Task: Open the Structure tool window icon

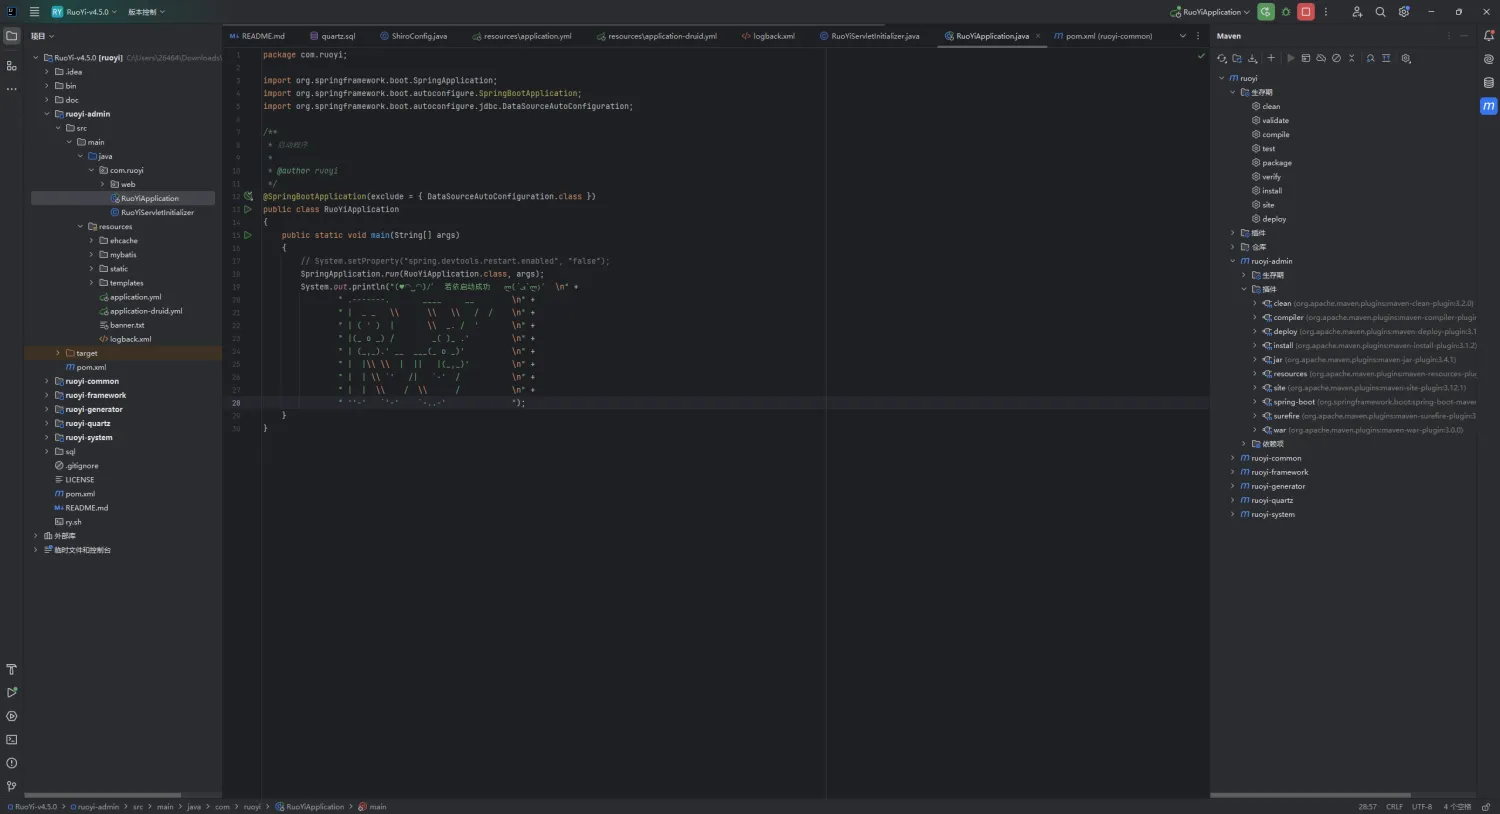Action: 12,65
